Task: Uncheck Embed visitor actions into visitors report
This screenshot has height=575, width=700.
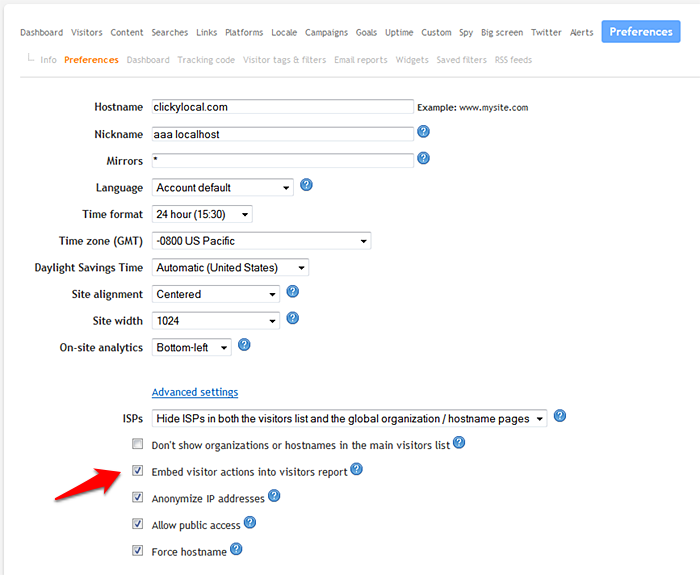Action: tap(138, 471)
